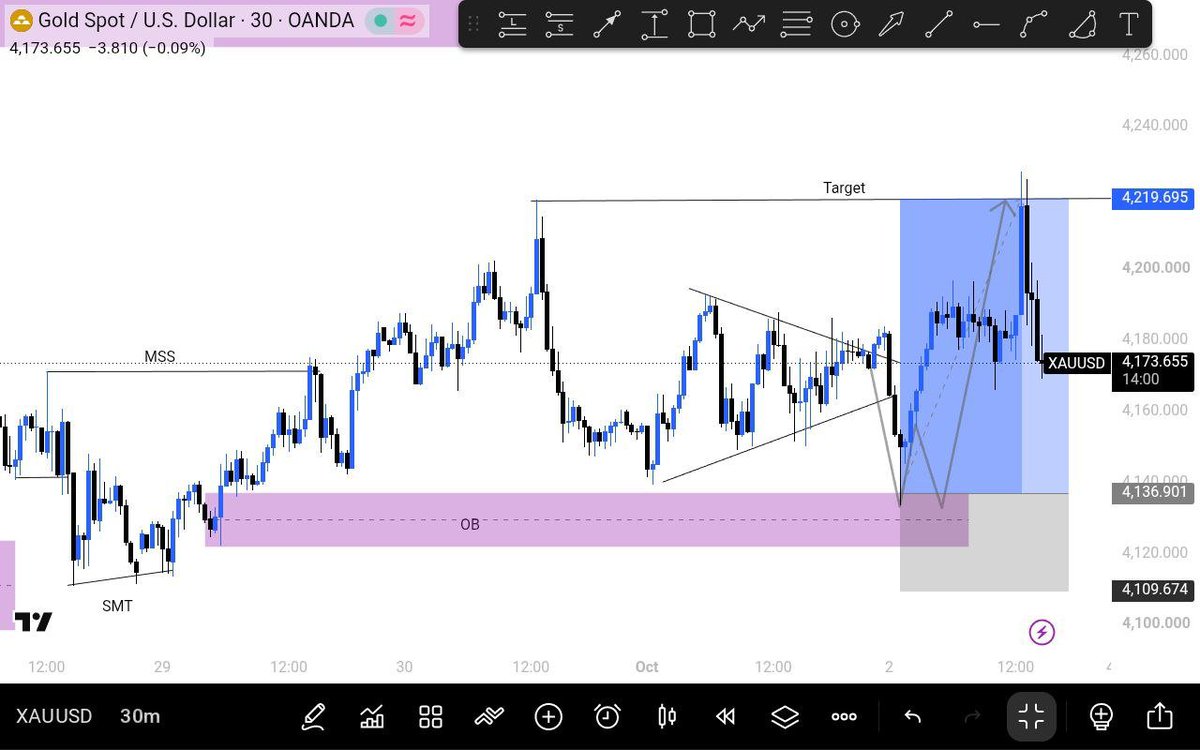This screenshot has height=750, width=1200.
Task: Select the circle drawing tool
Action: tap(845, 25)
